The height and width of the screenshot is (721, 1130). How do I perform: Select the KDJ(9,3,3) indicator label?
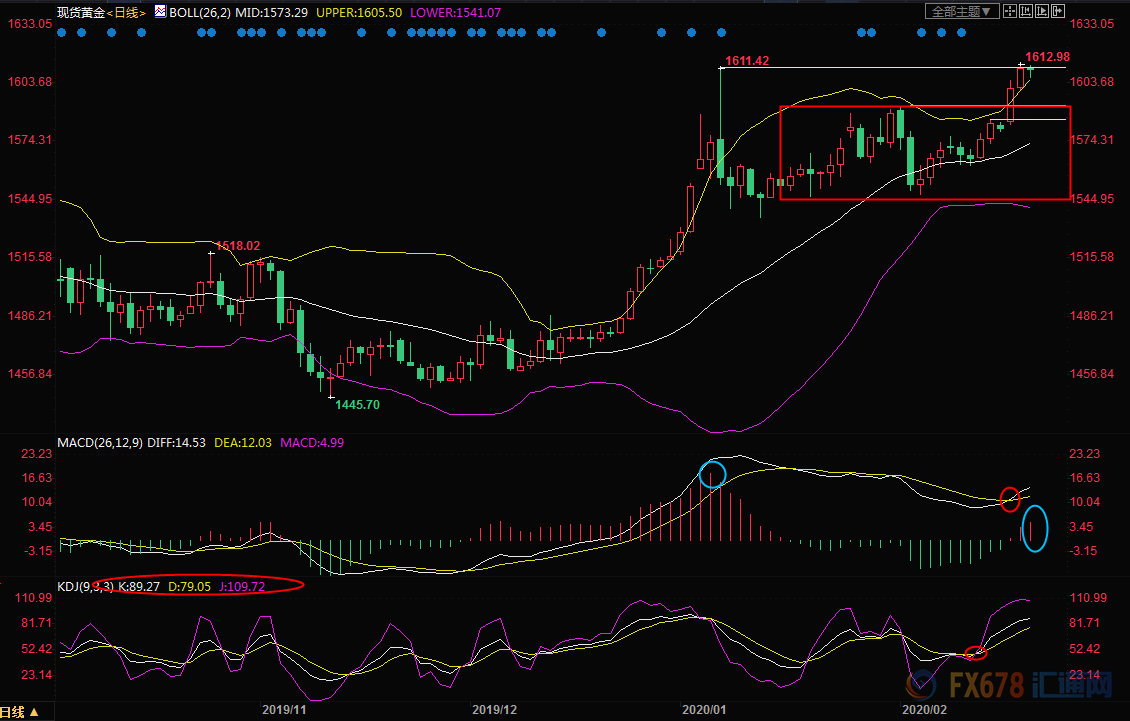pyautogui.click(x=86, y=585)
